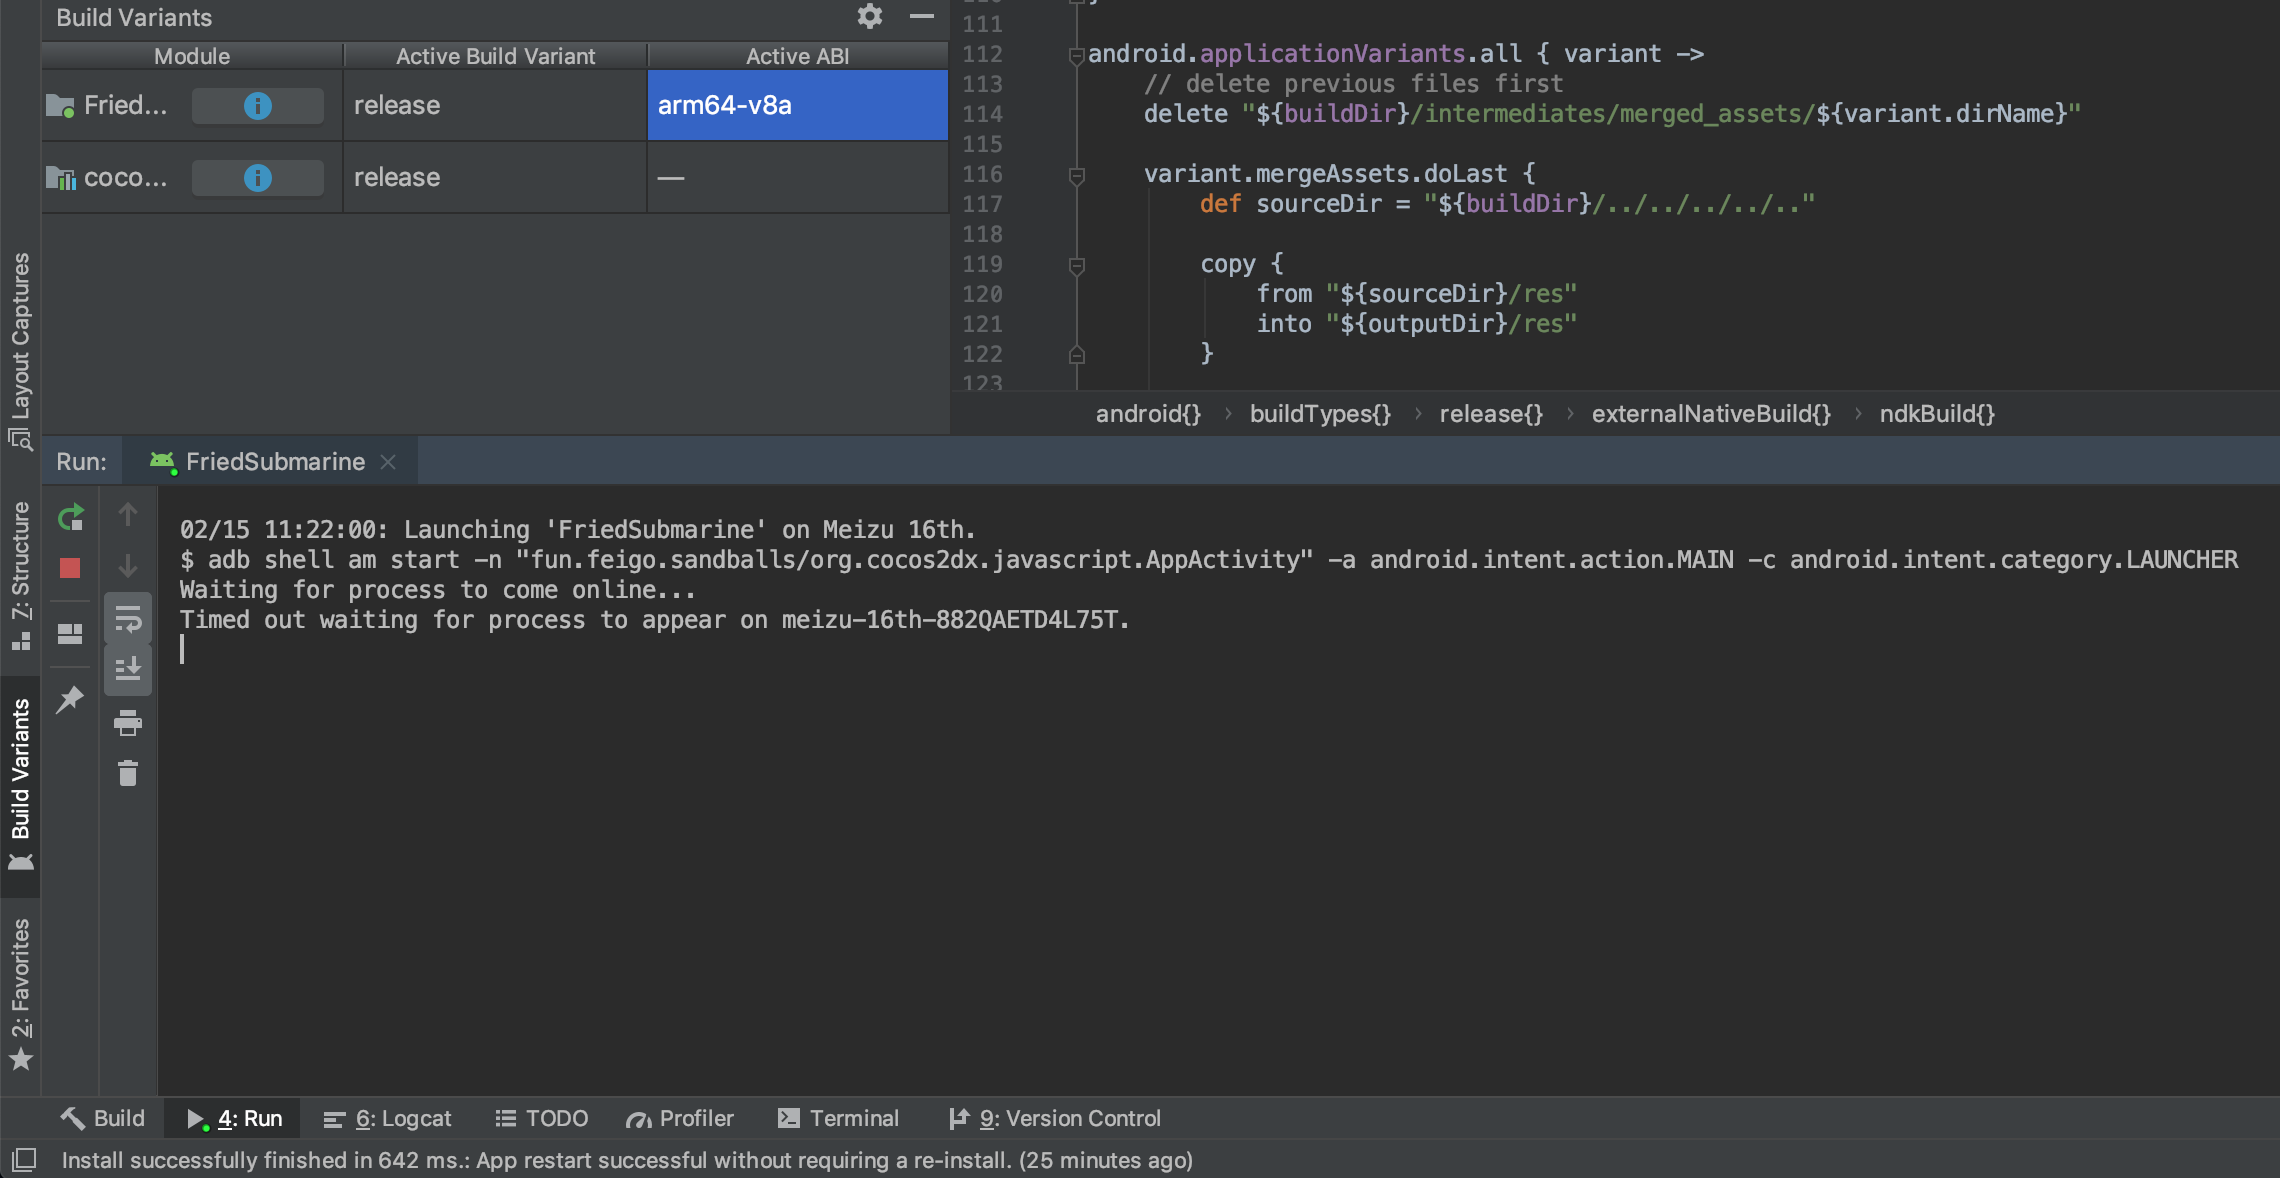Show info for the Fried module

pos(257,105)
